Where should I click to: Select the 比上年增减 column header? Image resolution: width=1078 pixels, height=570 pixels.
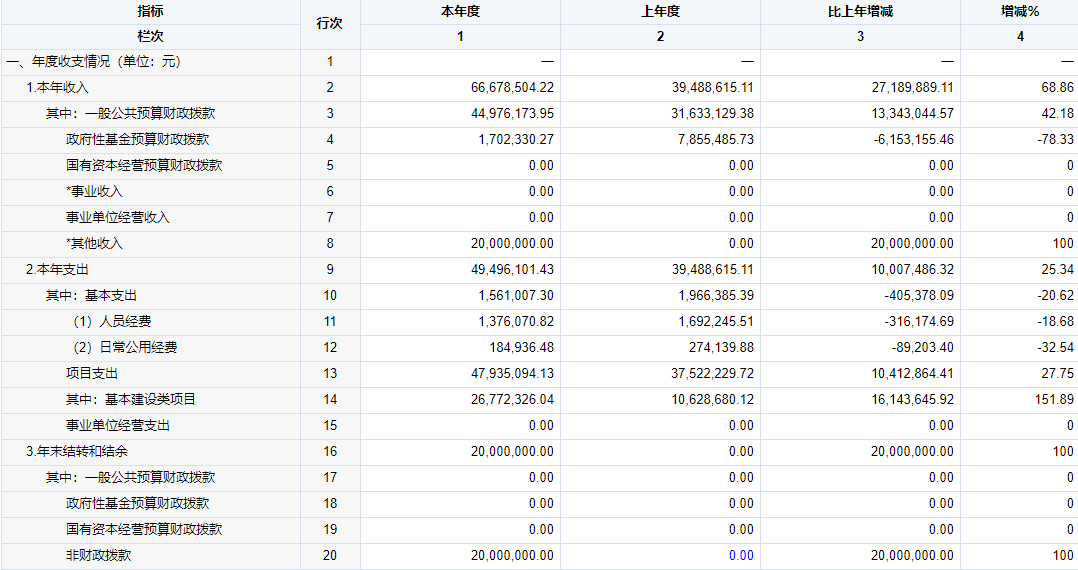tap(860, 12)
